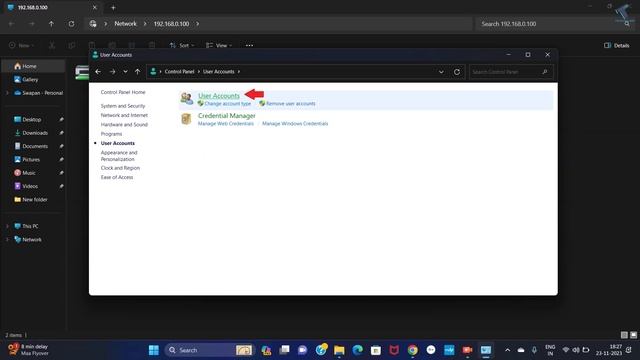Click Network breadcrumb in File Explorer
The image size is (640, 360).
[x=125, y=24]
